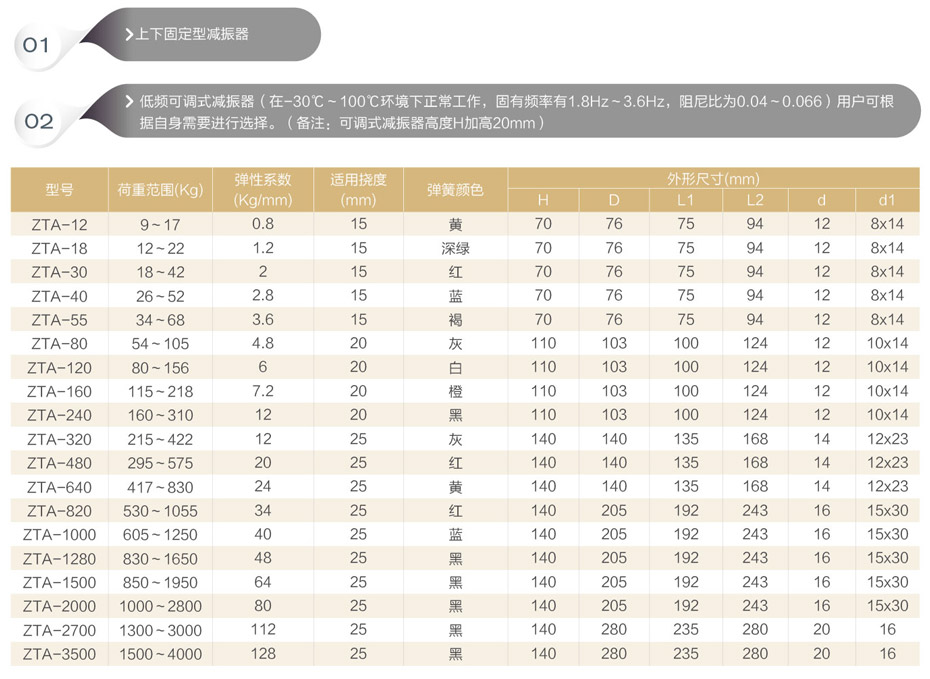Select the 适用挠度 column header
The width and height of the screenshot is (930, 679).
point(358,189)
